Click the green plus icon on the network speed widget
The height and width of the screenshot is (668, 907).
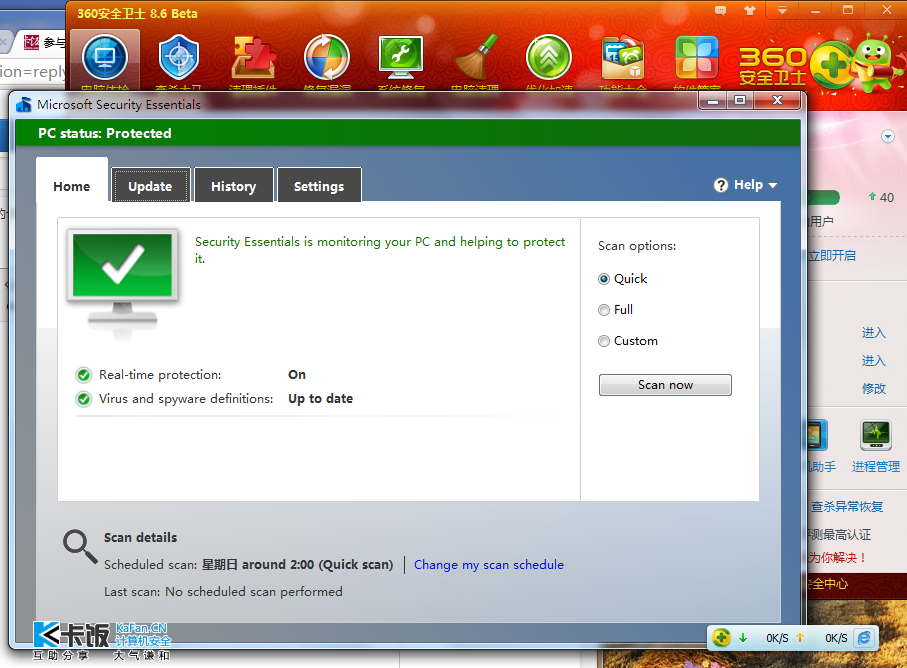pyautogui.click(x=721, y=638)
